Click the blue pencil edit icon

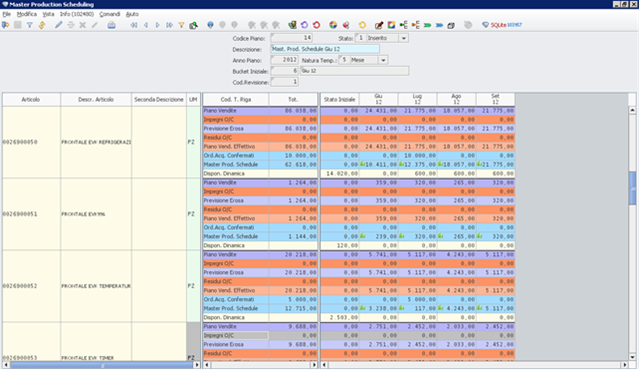[58, 25]
